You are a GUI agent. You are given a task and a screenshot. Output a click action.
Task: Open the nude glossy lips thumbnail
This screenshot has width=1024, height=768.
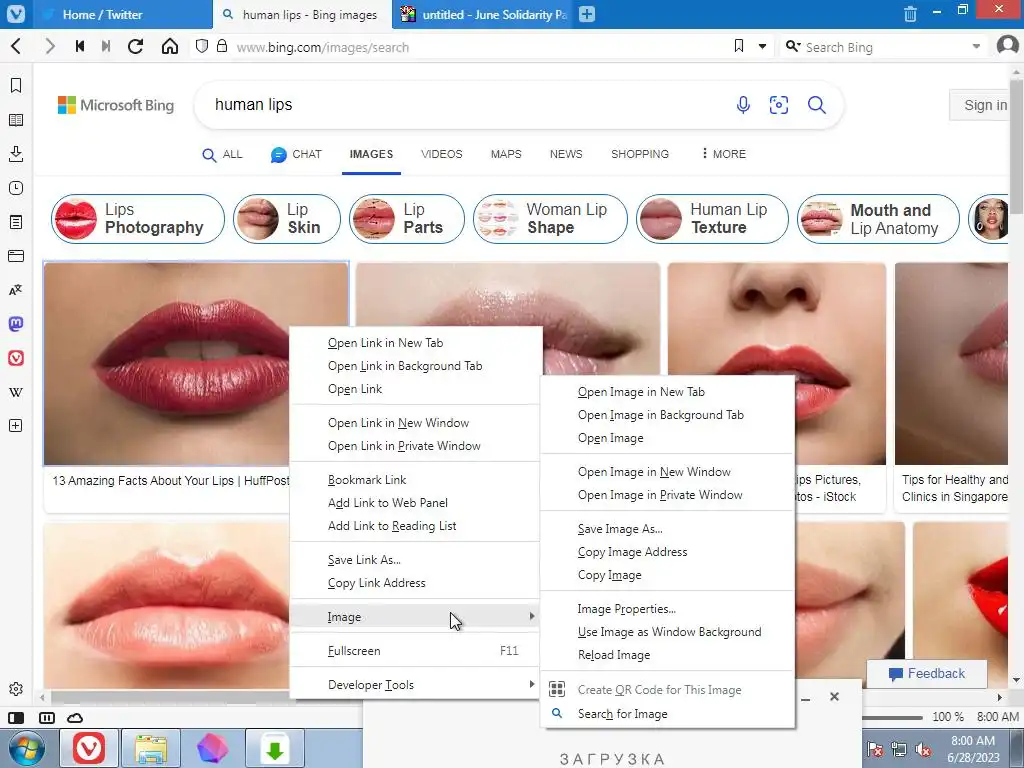click(507, 319)
